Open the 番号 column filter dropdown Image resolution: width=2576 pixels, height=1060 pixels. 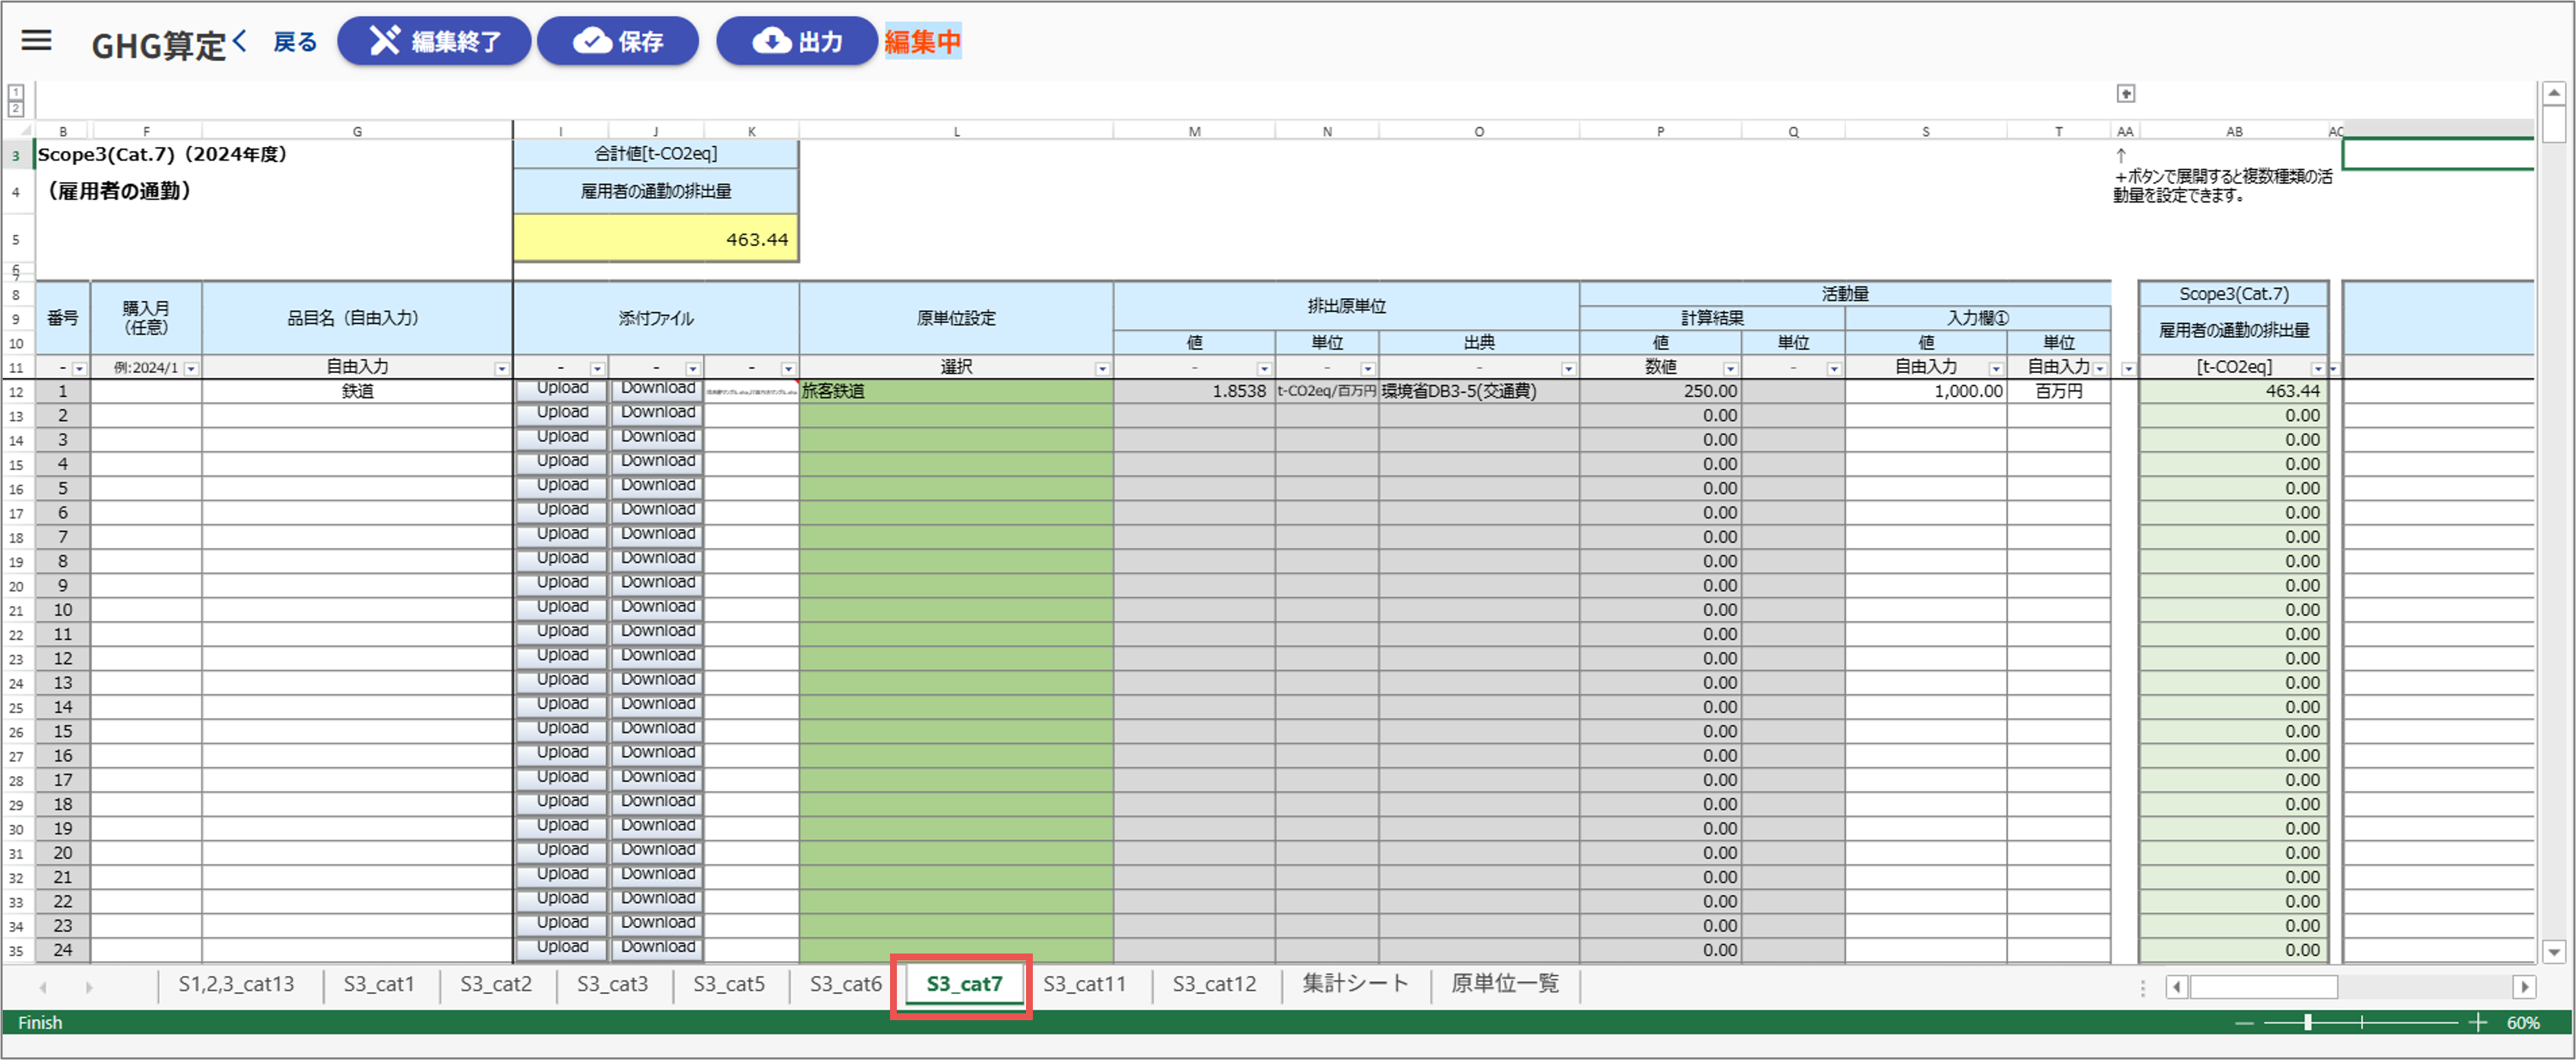coord(79,369)
